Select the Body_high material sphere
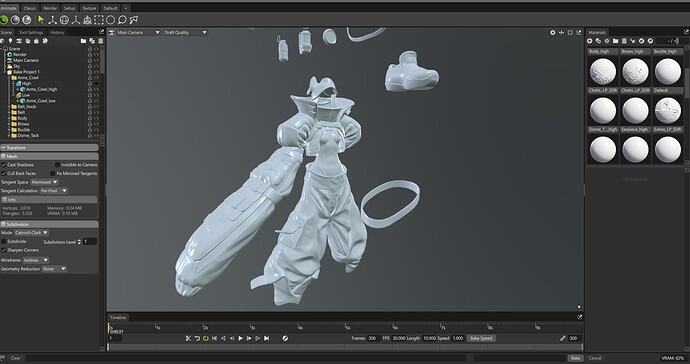This screenshot has height=364, width=690. click(x=602, y=71)
